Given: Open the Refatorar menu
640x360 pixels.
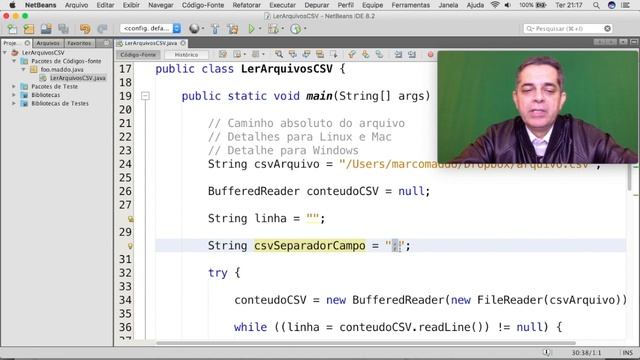Looking at the screenshot, I should coord(247,5).
